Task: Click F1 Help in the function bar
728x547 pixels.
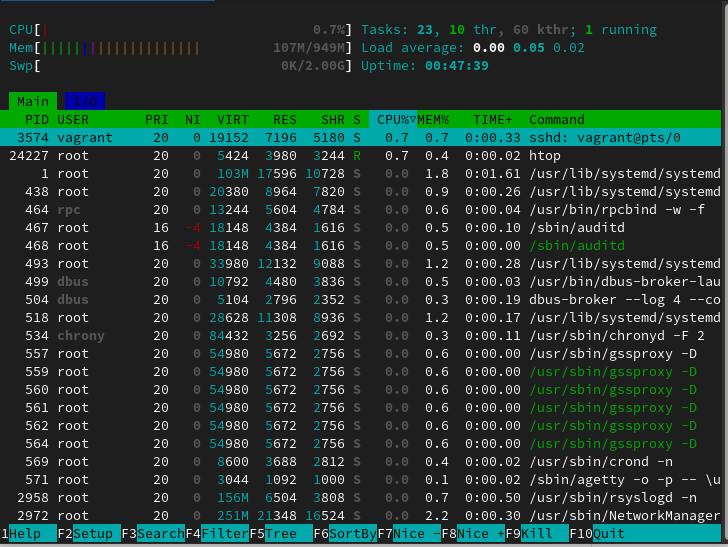Action: click(29, 534)
